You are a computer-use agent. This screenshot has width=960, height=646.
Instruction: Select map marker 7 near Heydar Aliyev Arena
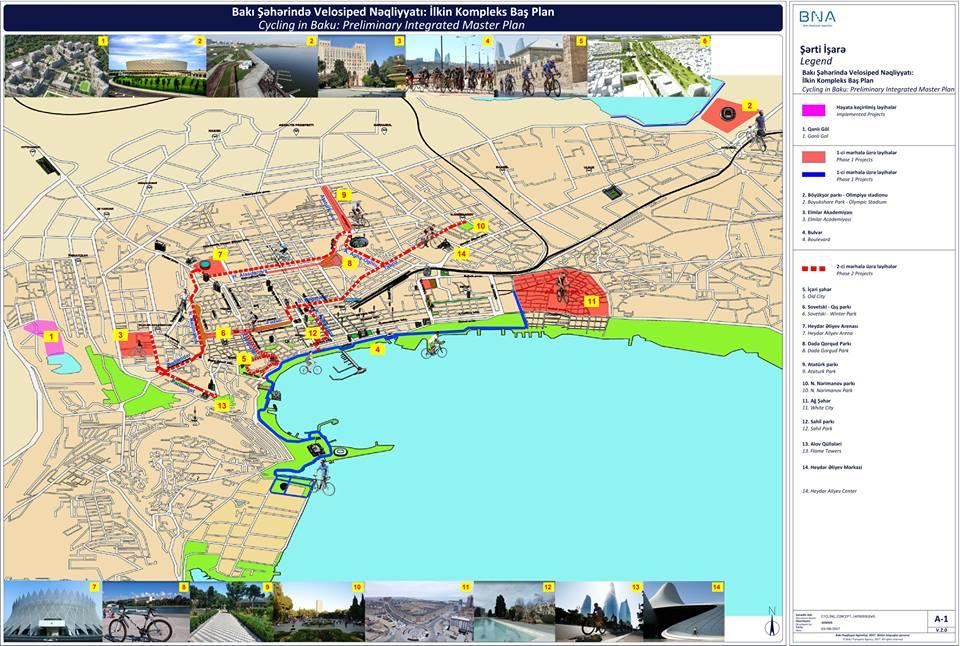[x=219, y=256]
